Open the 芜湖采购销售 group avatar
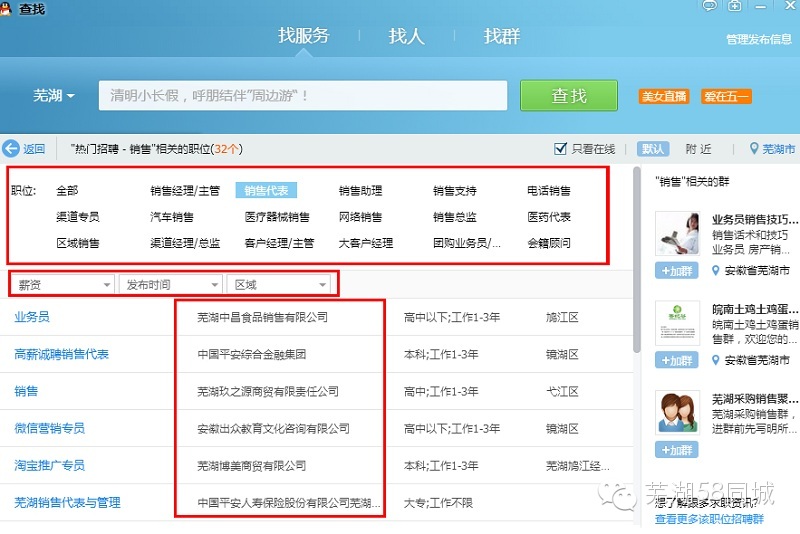This screenshot has height=534, width=800. (676, 412)
